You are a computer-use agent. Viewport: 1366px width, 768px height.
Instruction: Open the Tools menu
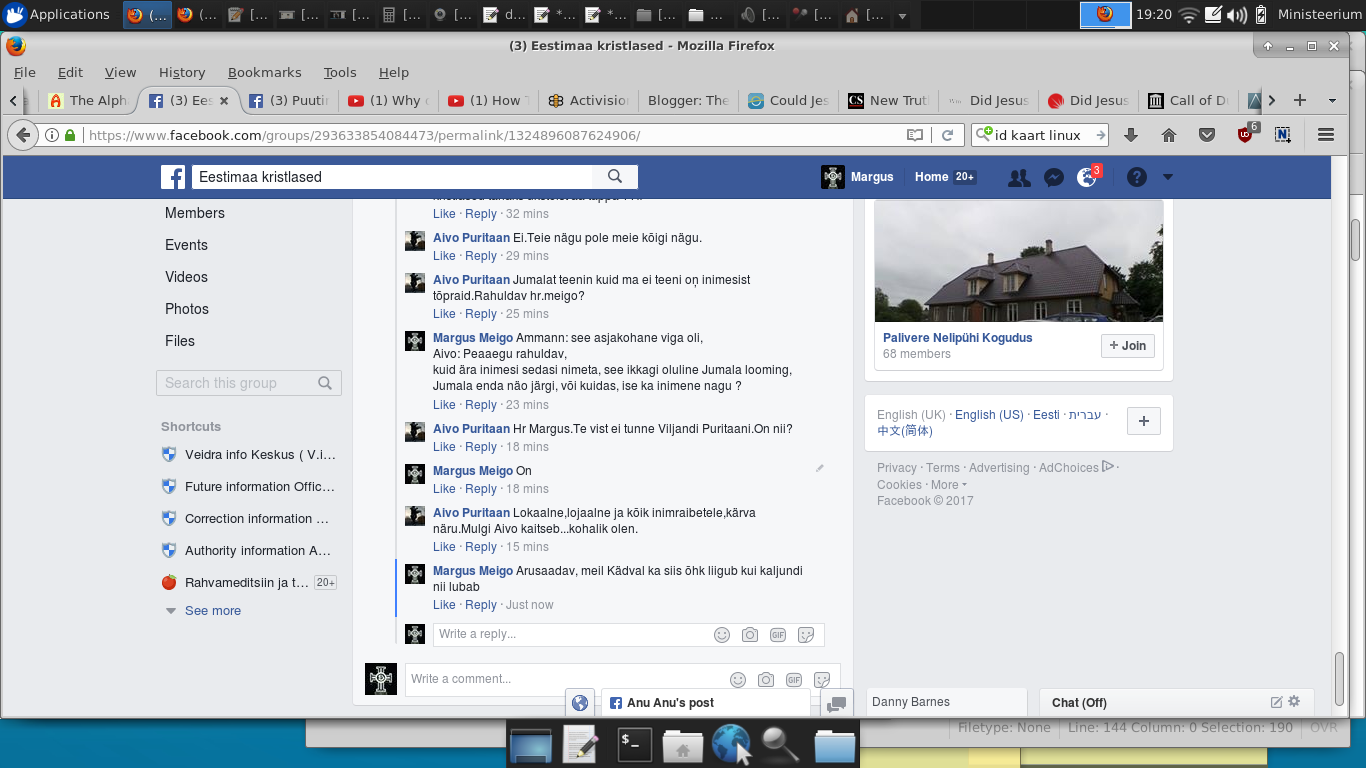(x=340, y=72)
